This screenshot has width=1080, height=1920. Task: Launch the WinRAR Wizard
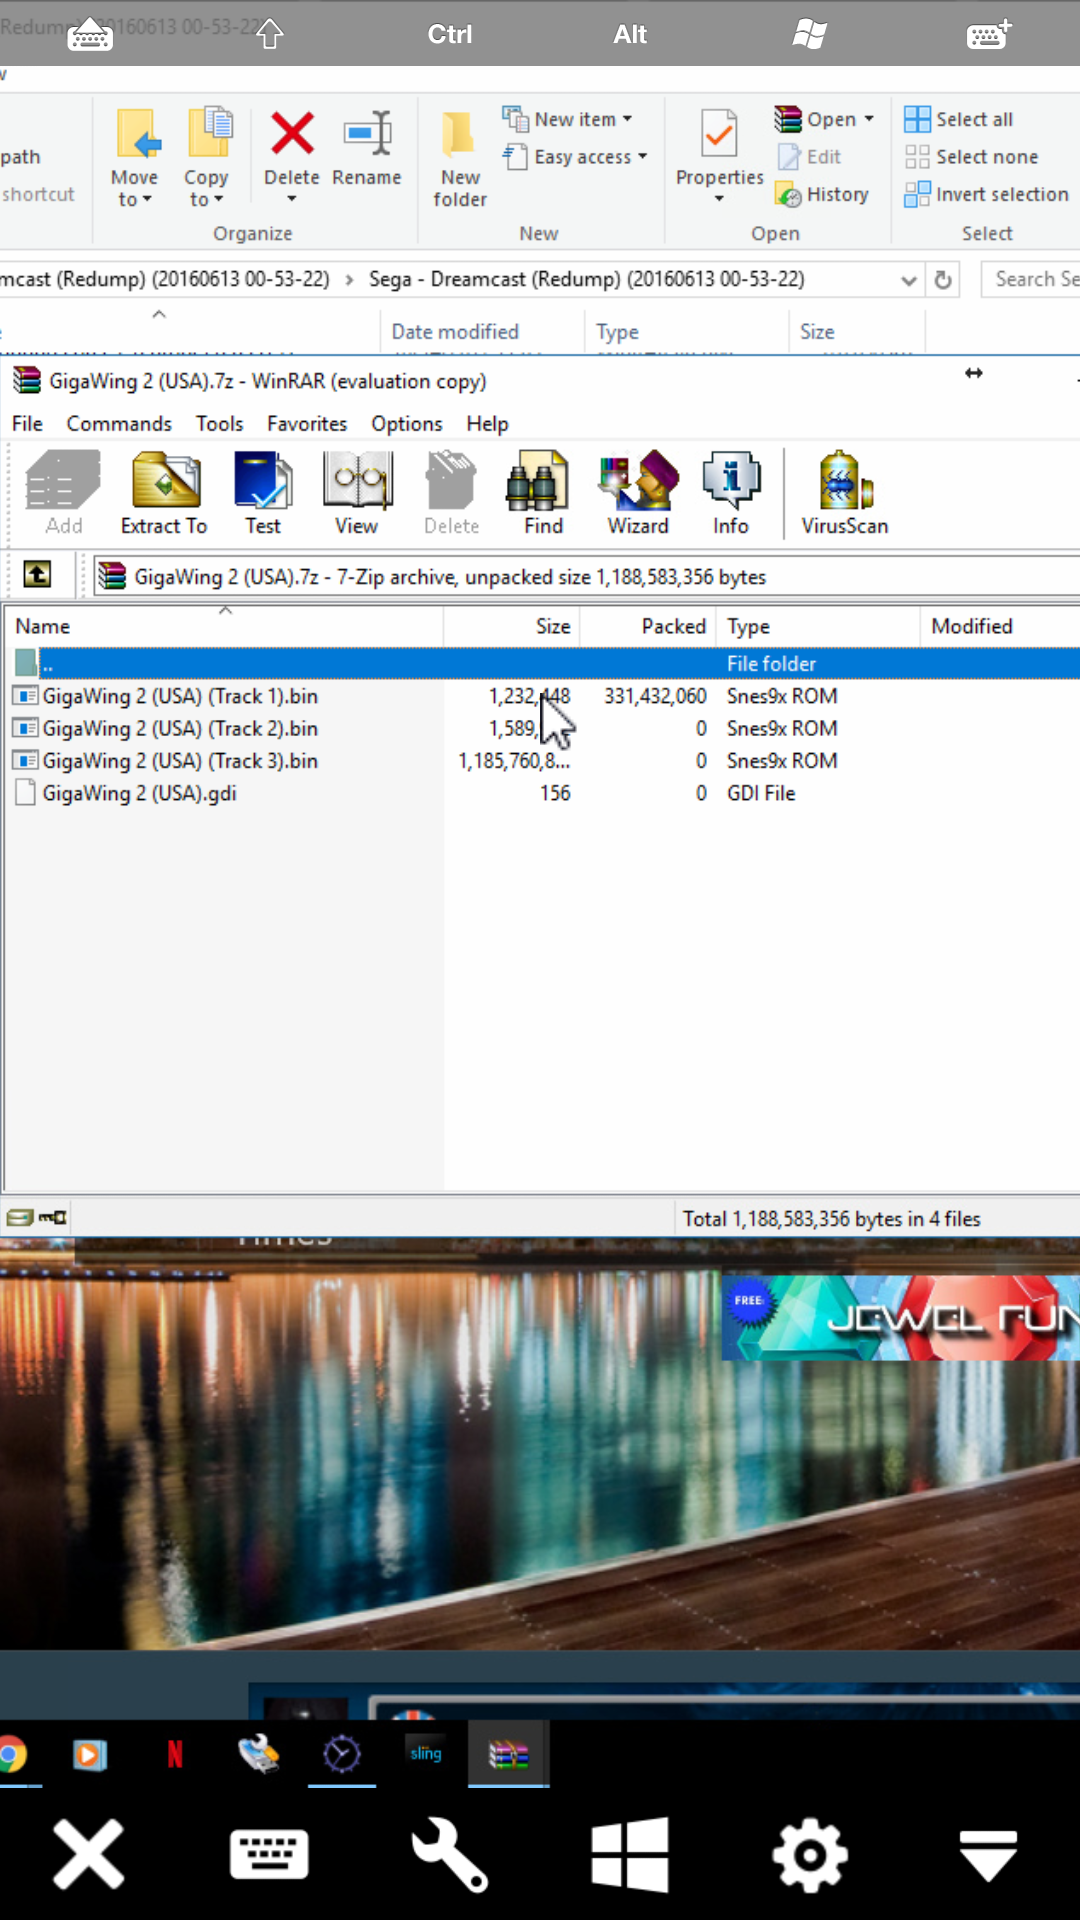pos(638,493)
